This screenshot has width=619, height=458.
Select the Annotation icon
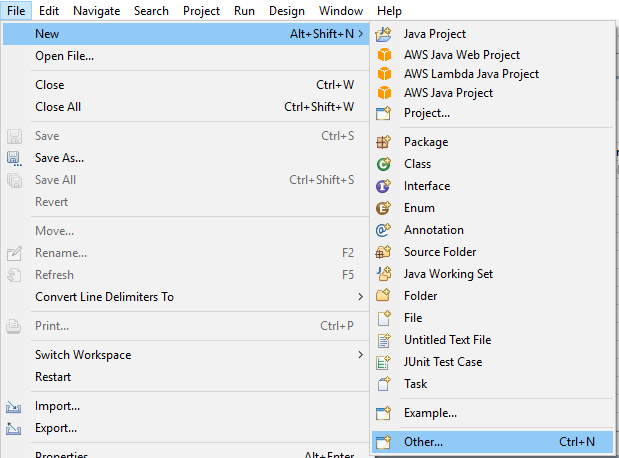[383, 230]
